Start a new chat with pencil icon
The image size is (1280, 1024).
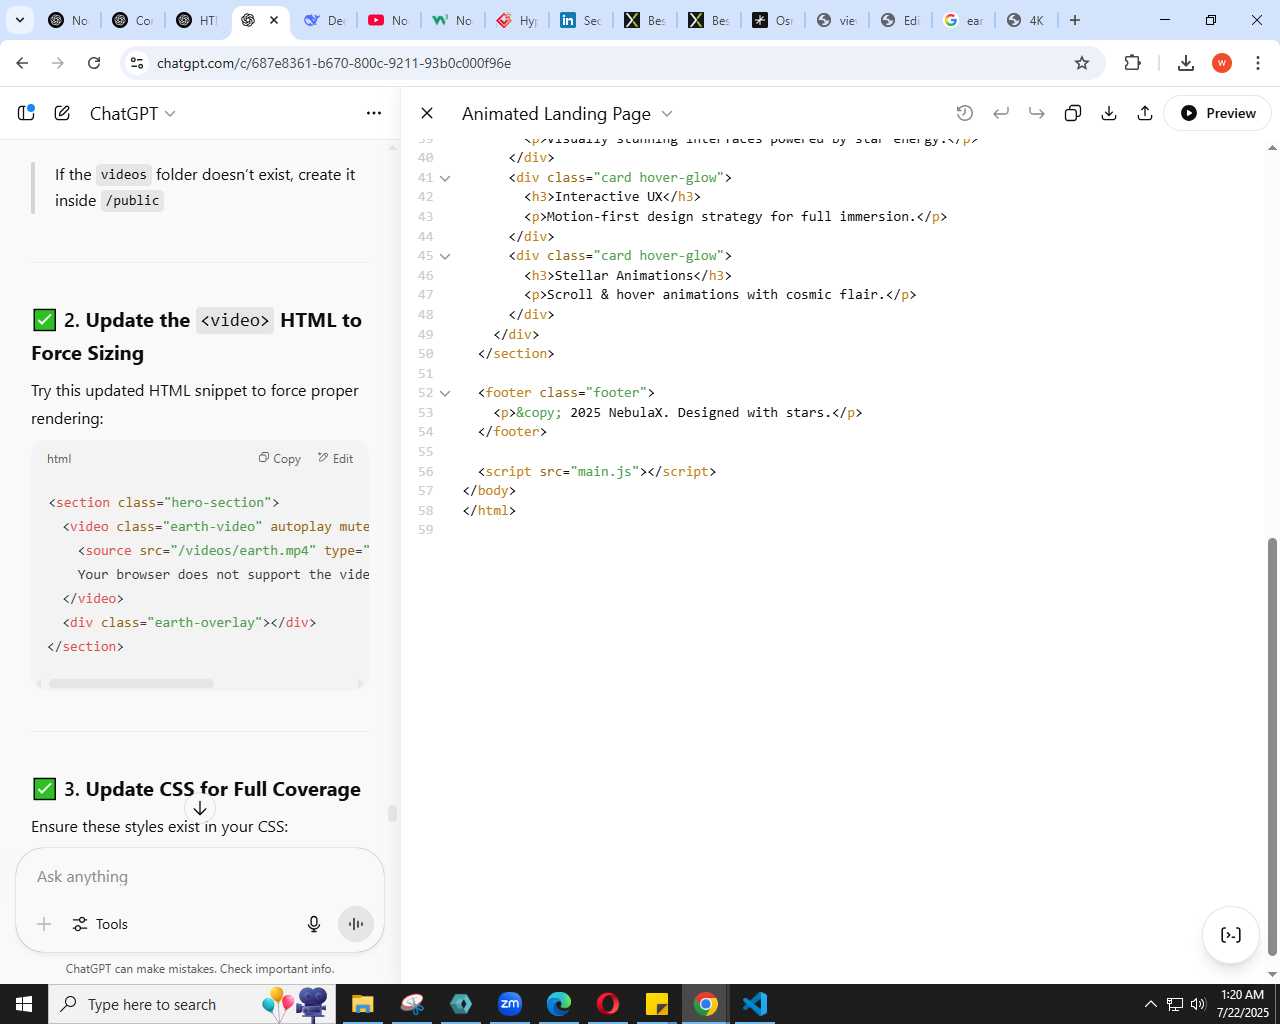click(x=62, y=113)
